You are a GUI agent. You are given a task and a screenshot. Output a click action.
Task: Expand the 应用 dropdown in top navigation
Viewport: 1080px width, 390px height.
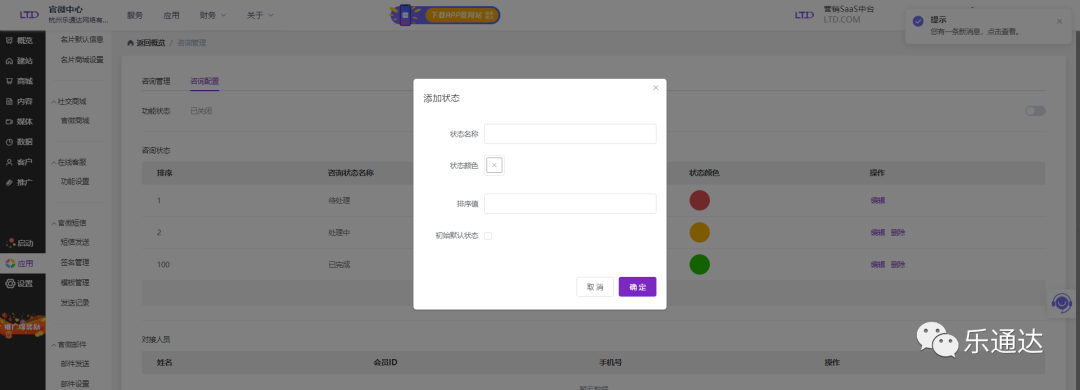[x=172, y=15]
